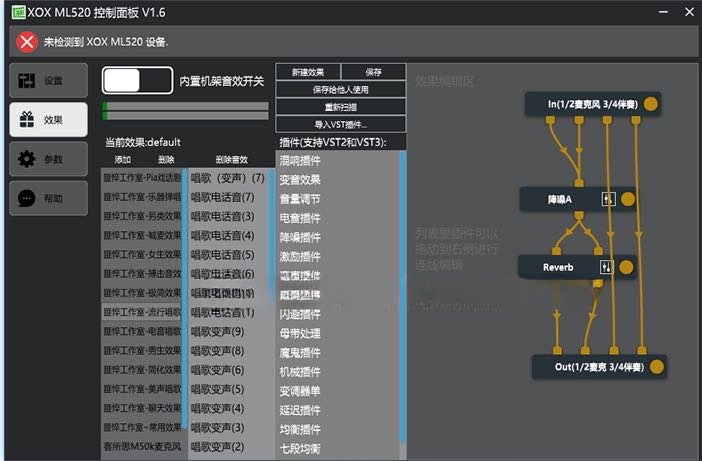The width and height of the screenshot is (702, 461).
Task: Select 音量调节 in the plugin list
Action: click(338, 199)
